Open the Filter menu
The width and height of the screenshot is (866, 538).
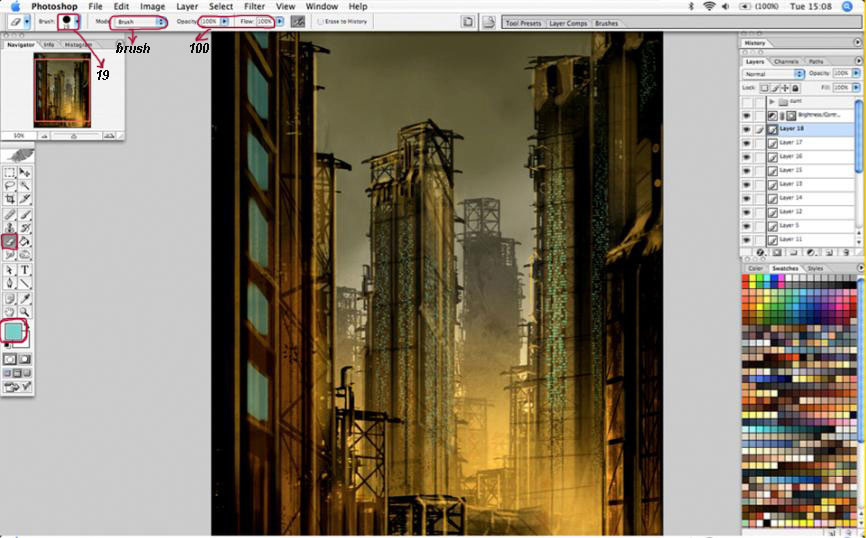pos(254,6)
